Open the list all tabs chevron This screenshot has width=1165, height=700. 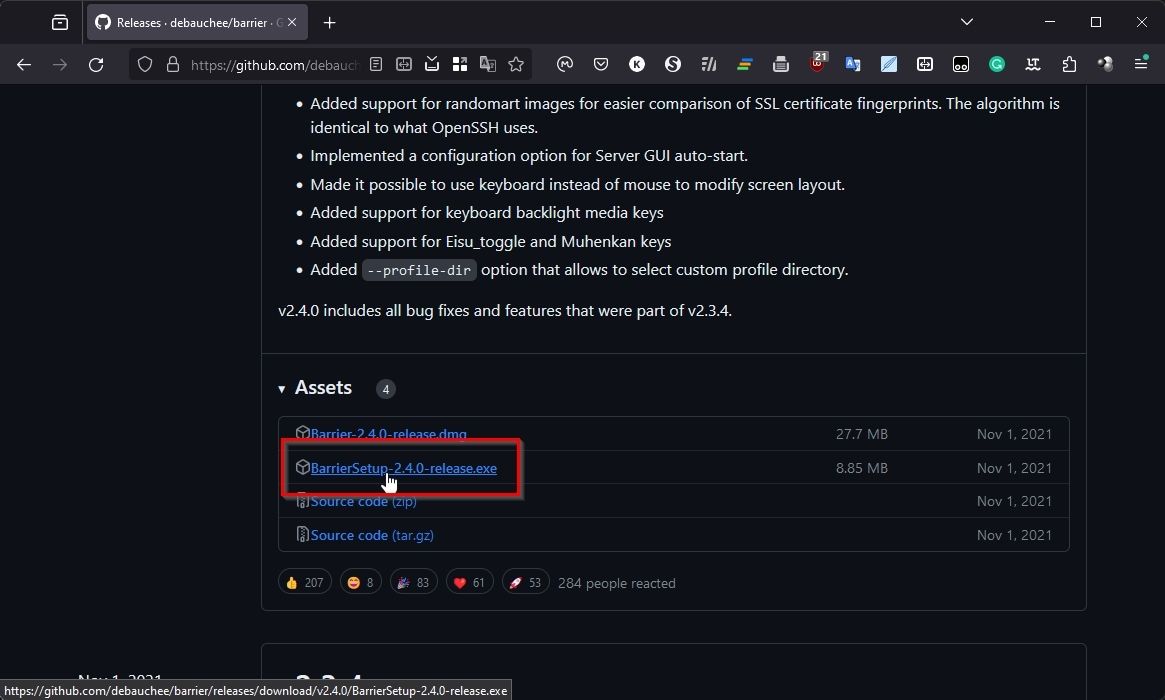[x=966, y=21]
